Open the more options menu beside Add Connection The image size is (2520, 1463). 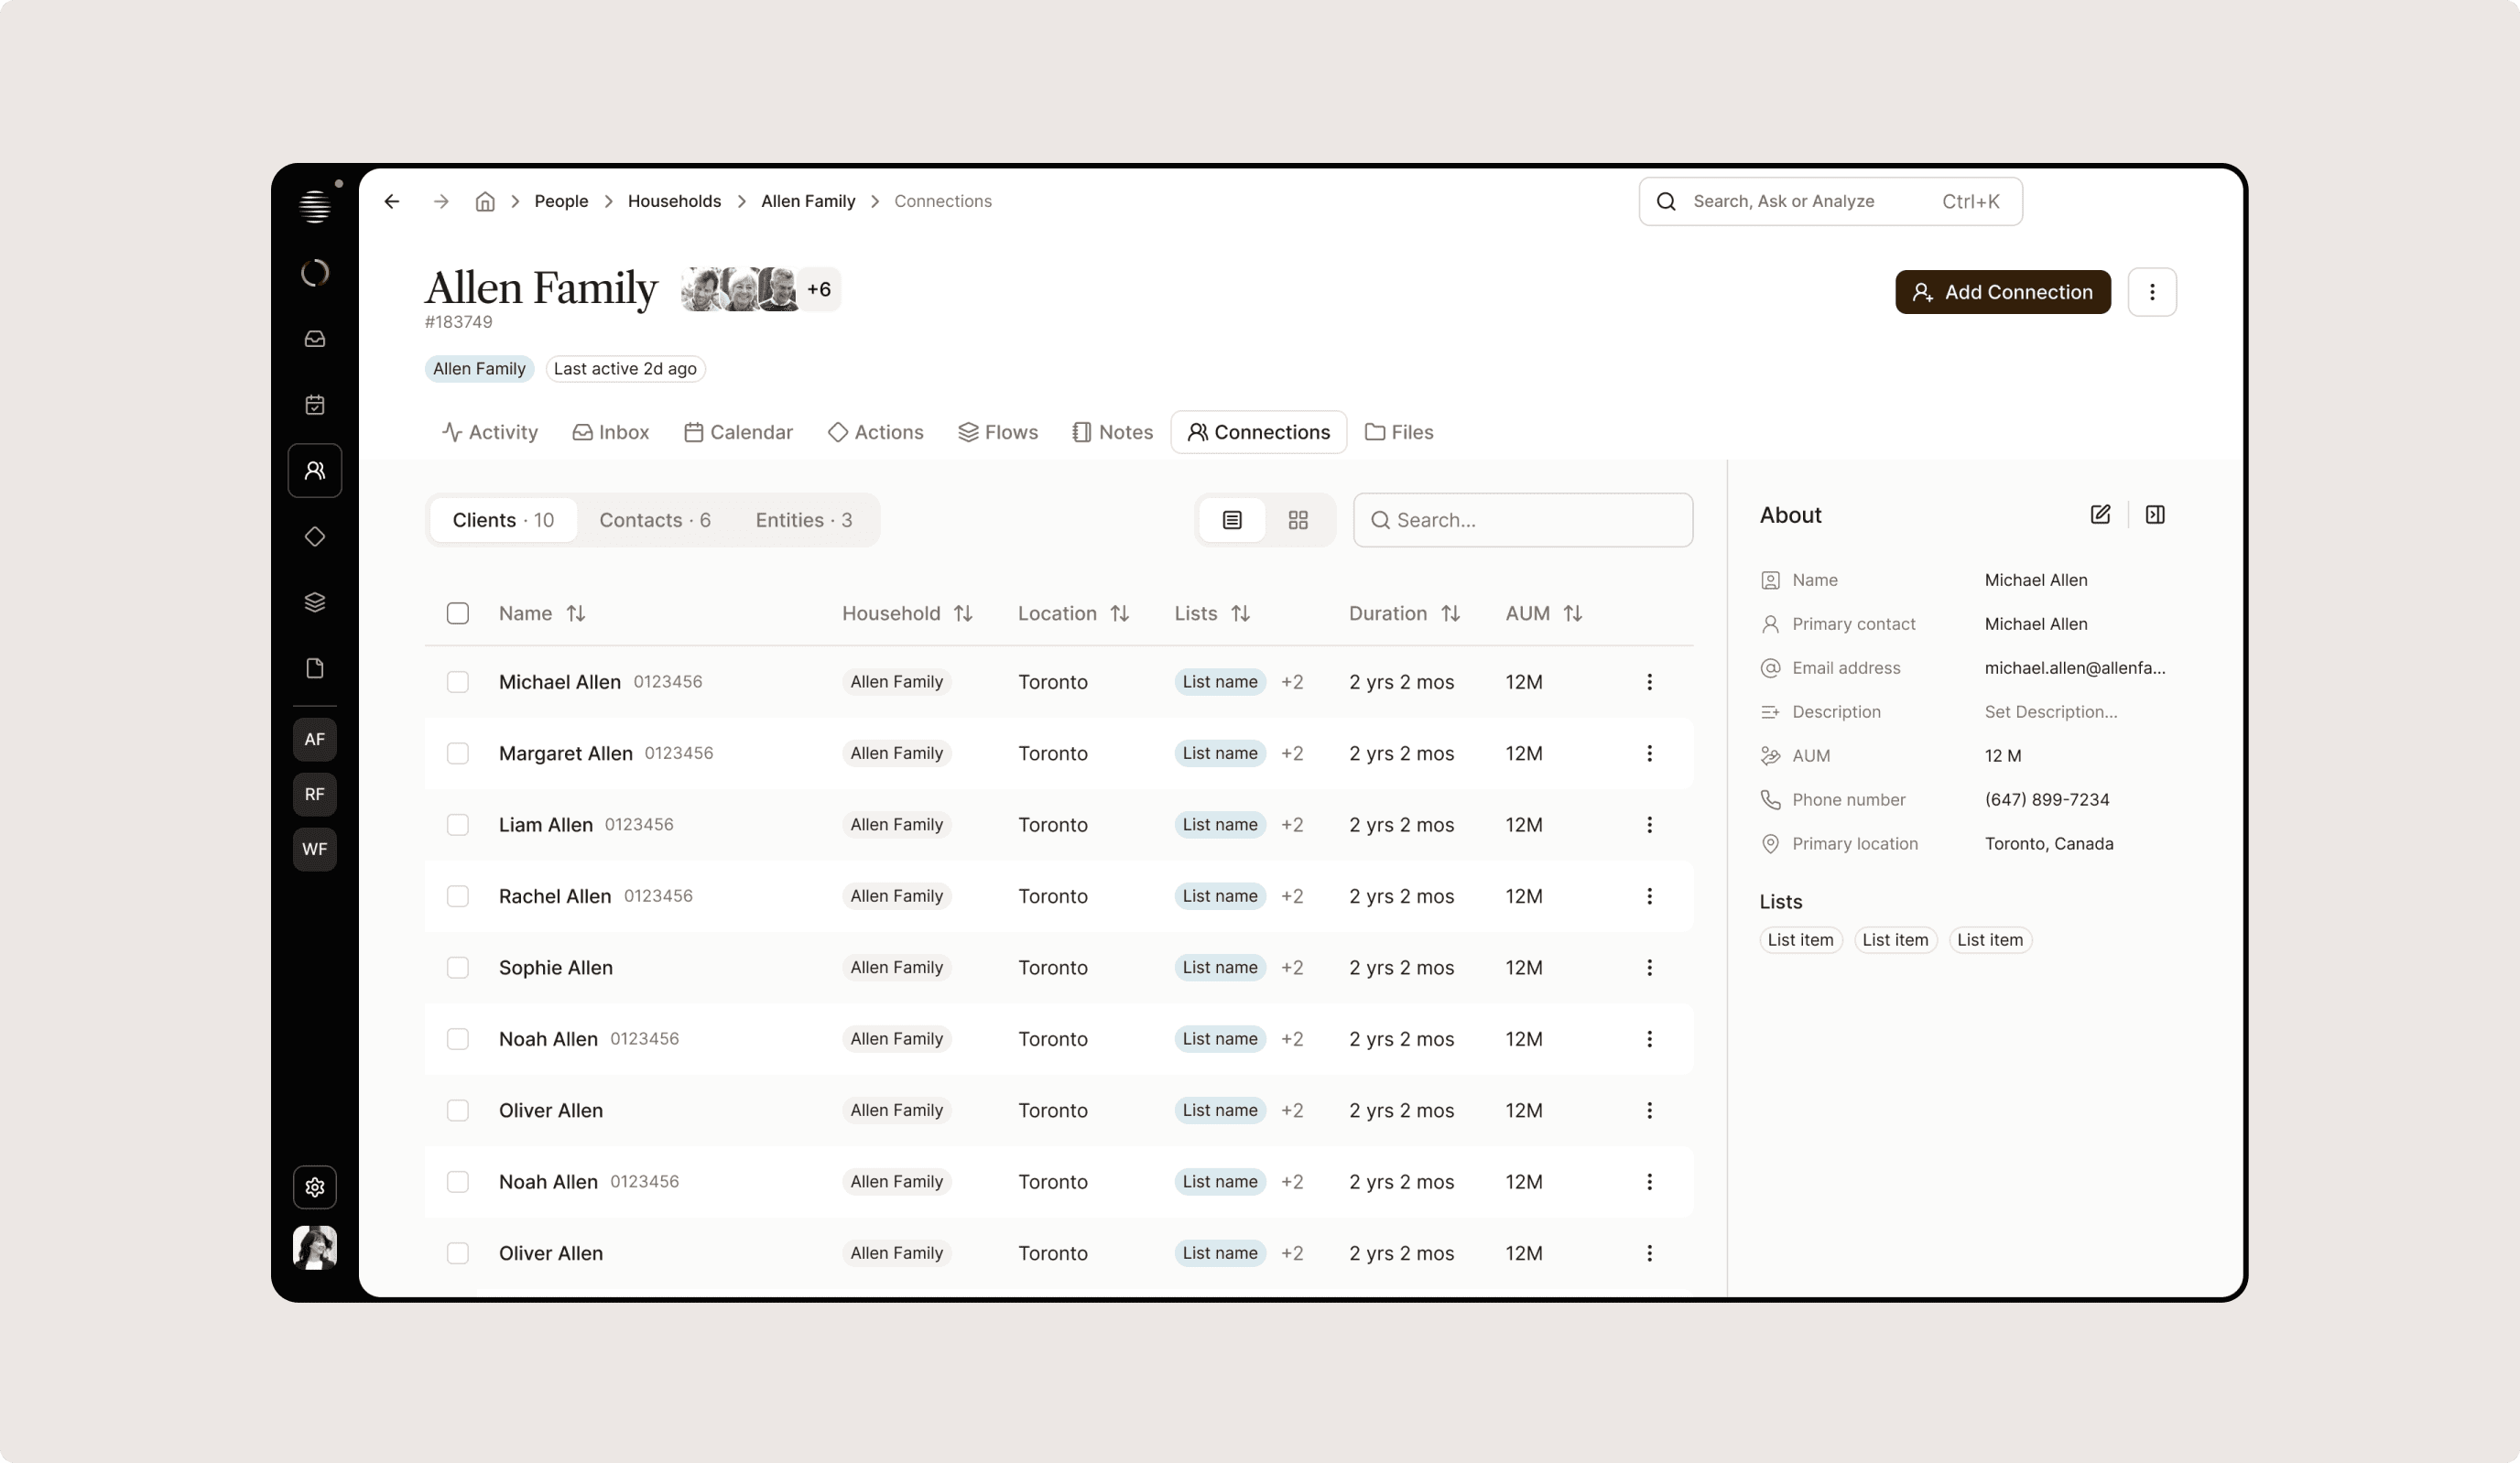point(2152,292)
